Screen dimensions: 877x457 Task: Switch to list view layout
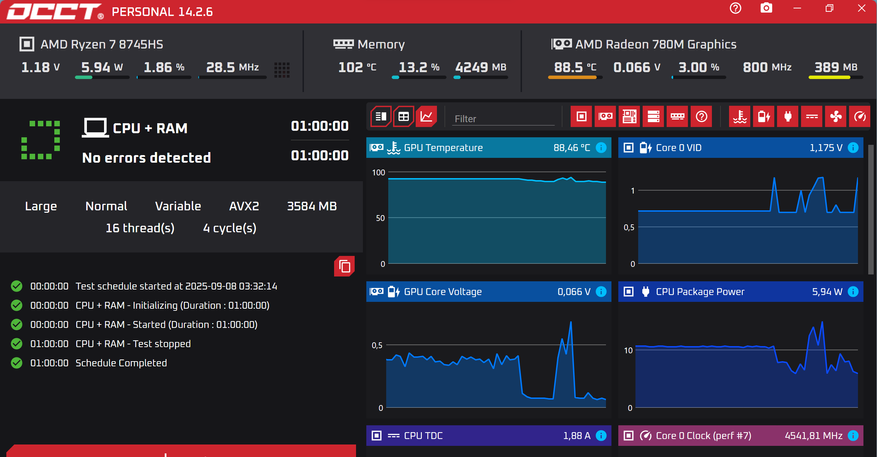(x=380, y=116)
